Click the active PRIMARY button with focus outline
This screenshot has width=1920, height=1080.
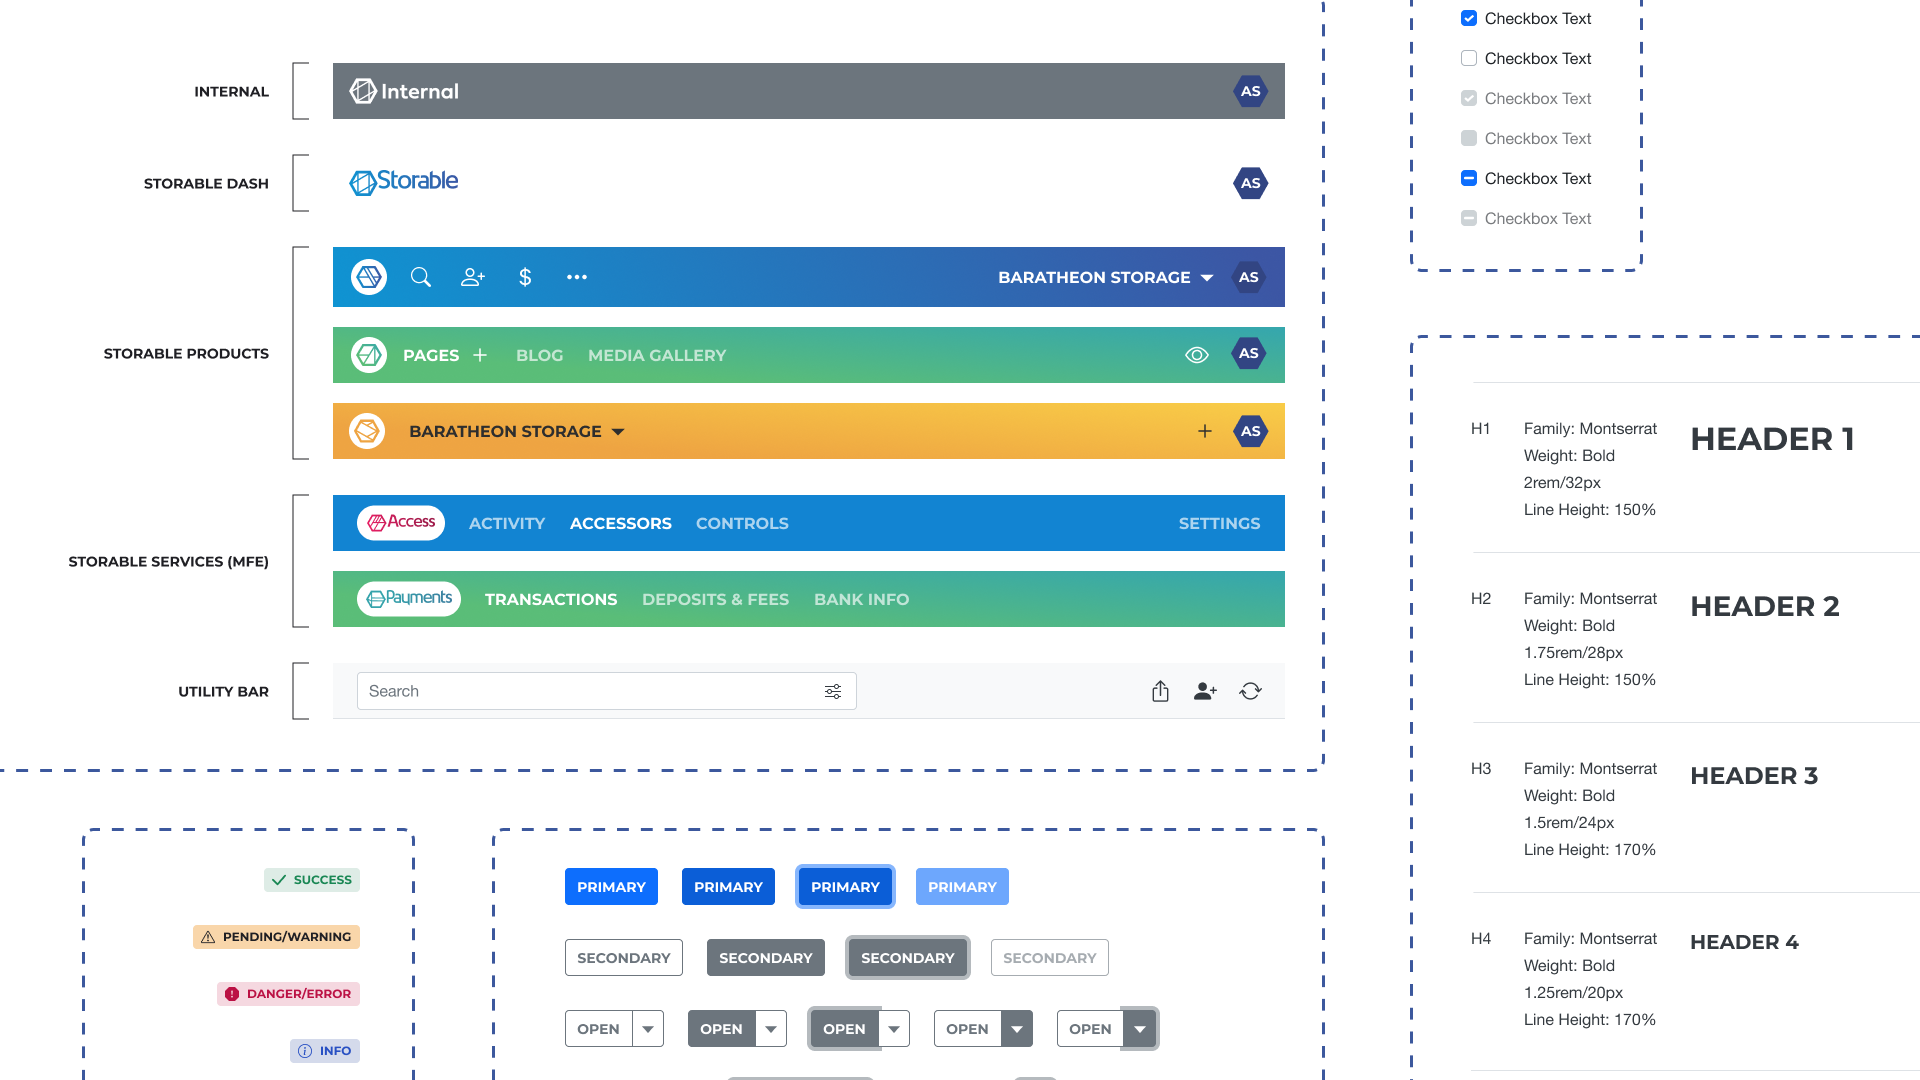(845, 886)
